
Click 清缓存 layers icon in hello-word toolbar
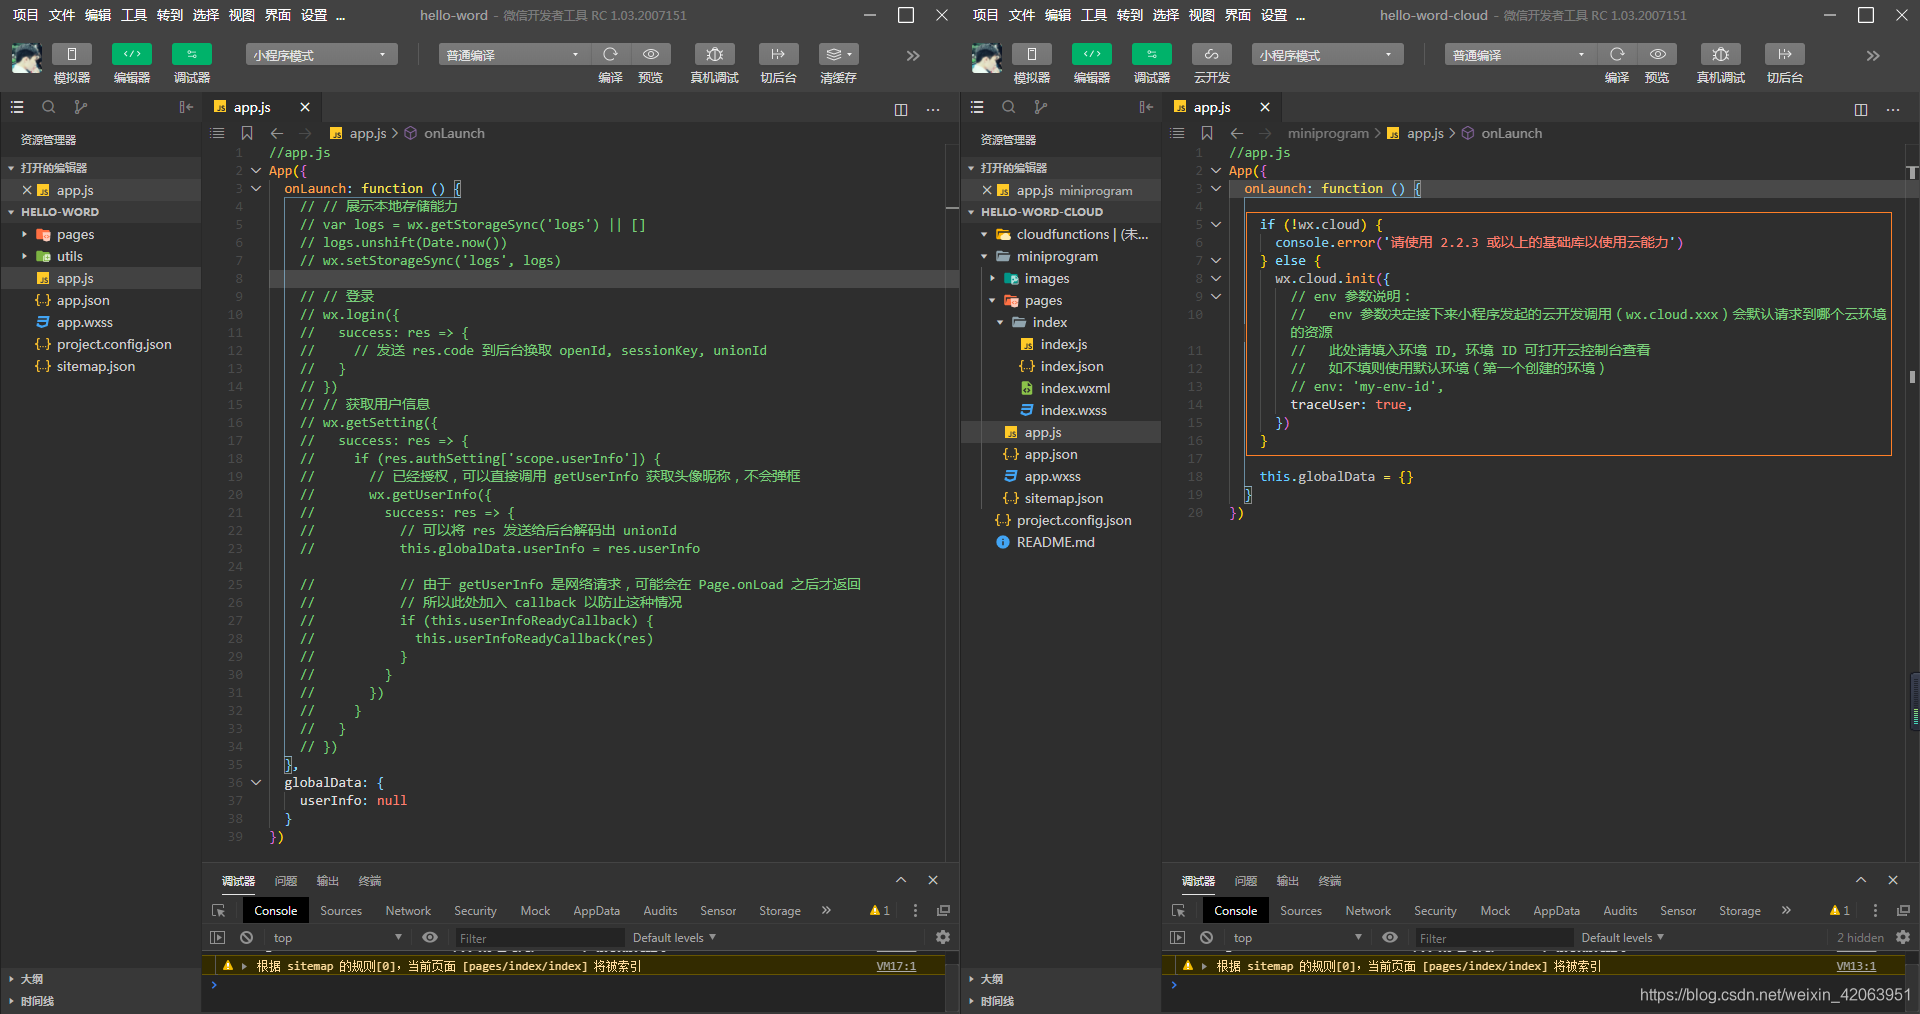coord(838,54)
